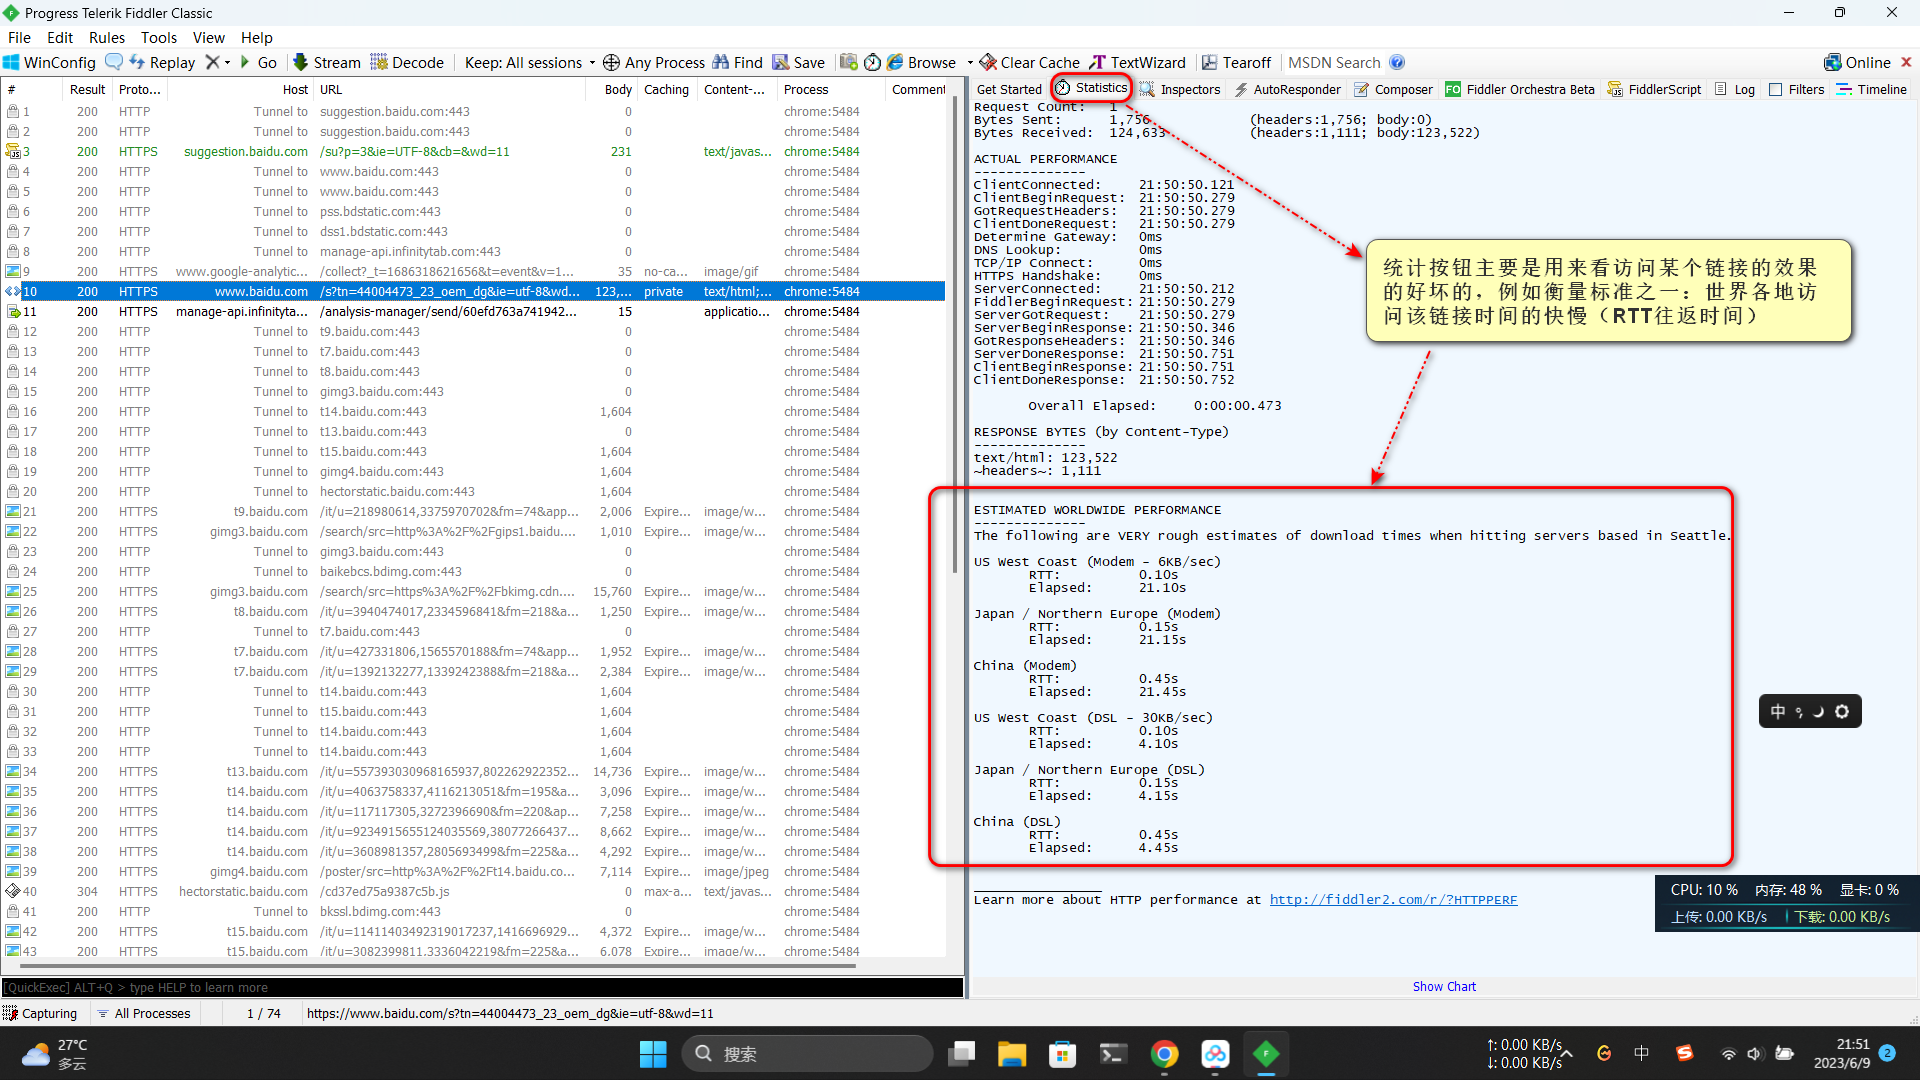Open File Explorer from taskbar

pos(1012,1054)
